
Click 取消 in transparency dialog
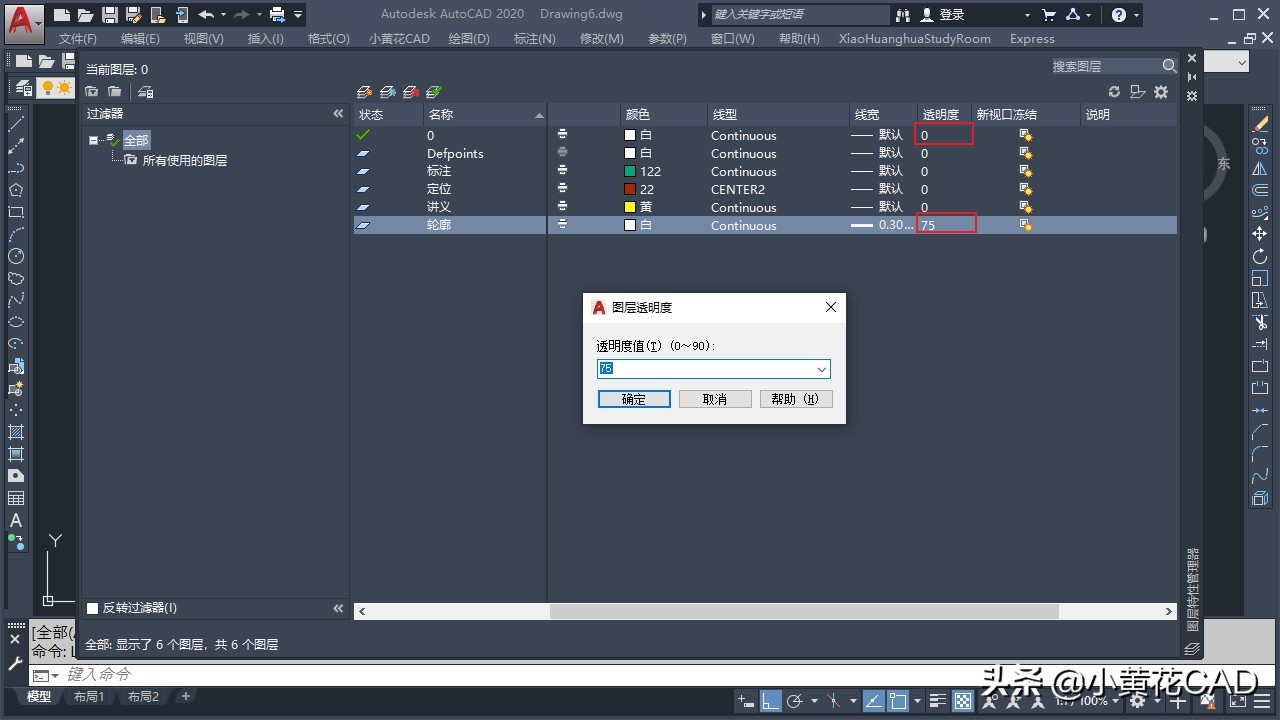pyautogui.click(x=715, y=399)
